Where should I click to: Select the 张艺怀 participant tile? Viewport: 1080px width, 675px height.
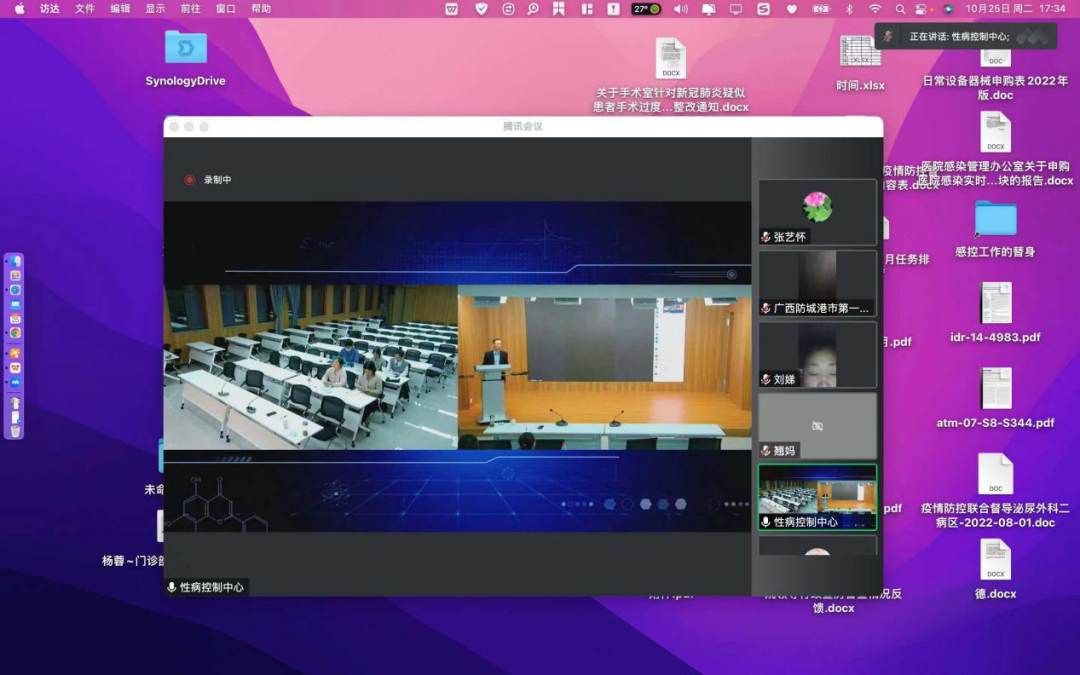[817, 212]
